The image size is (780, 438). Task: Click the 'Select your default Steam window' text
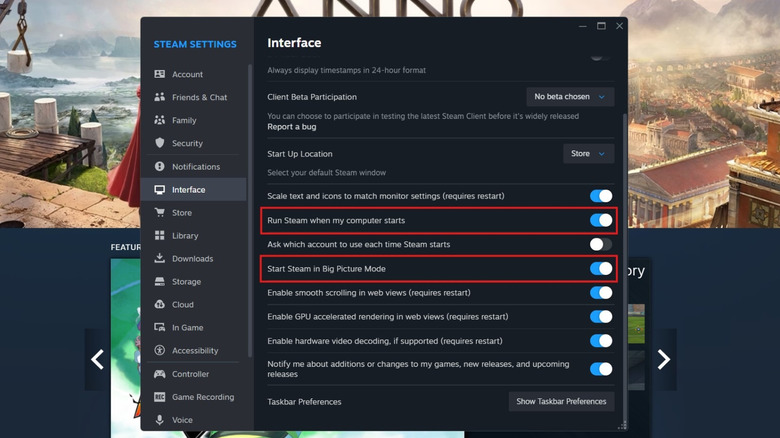pos(326,173)
